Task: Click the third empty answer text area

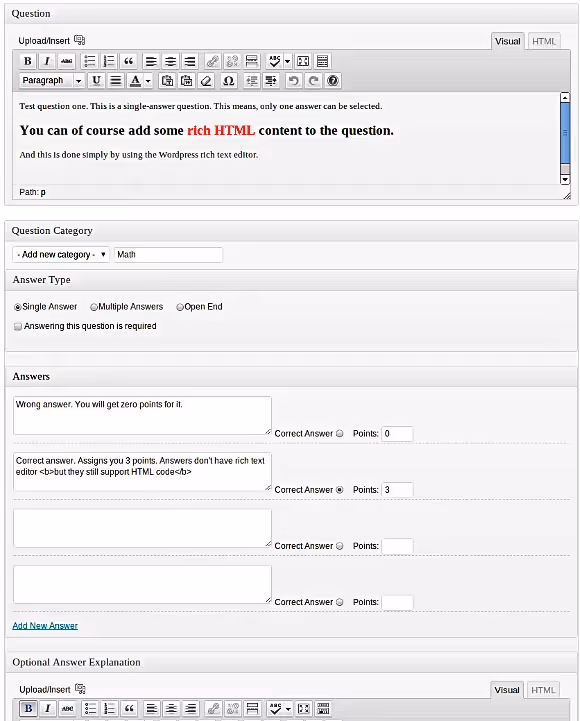Action: point(142,528)
